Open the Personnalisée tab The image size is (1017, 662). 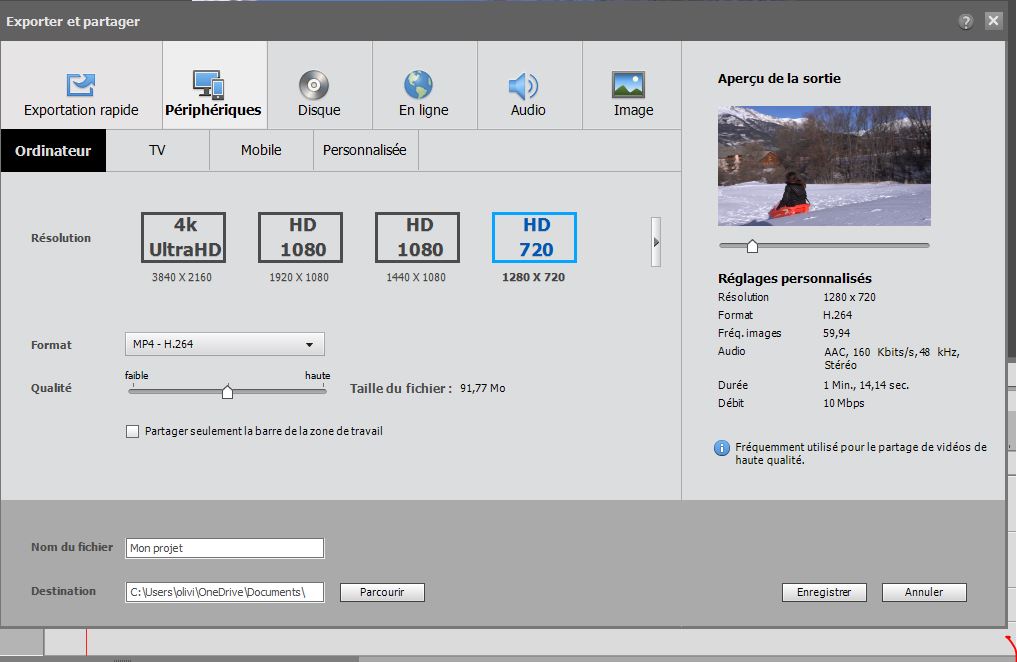click(364, 151)
